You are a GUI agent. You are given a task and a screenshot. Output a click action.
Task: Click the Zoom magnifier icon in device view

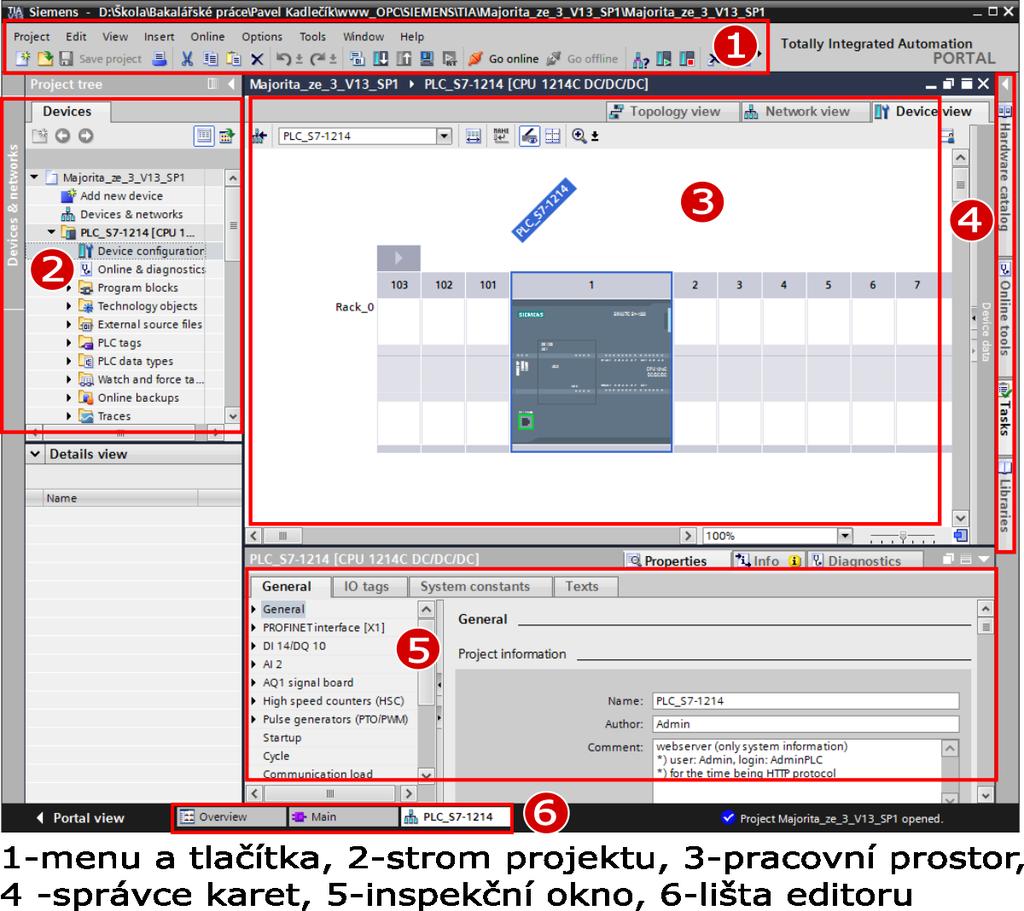[x=579, y=135]
